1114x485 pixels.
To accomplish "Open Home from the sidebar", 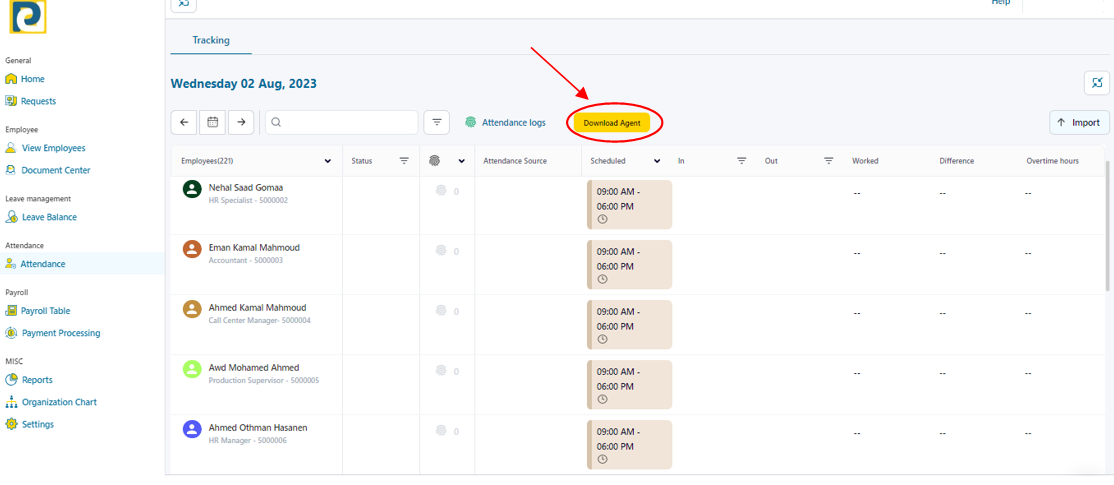I will pyautogui.click(x=33, y=79).
